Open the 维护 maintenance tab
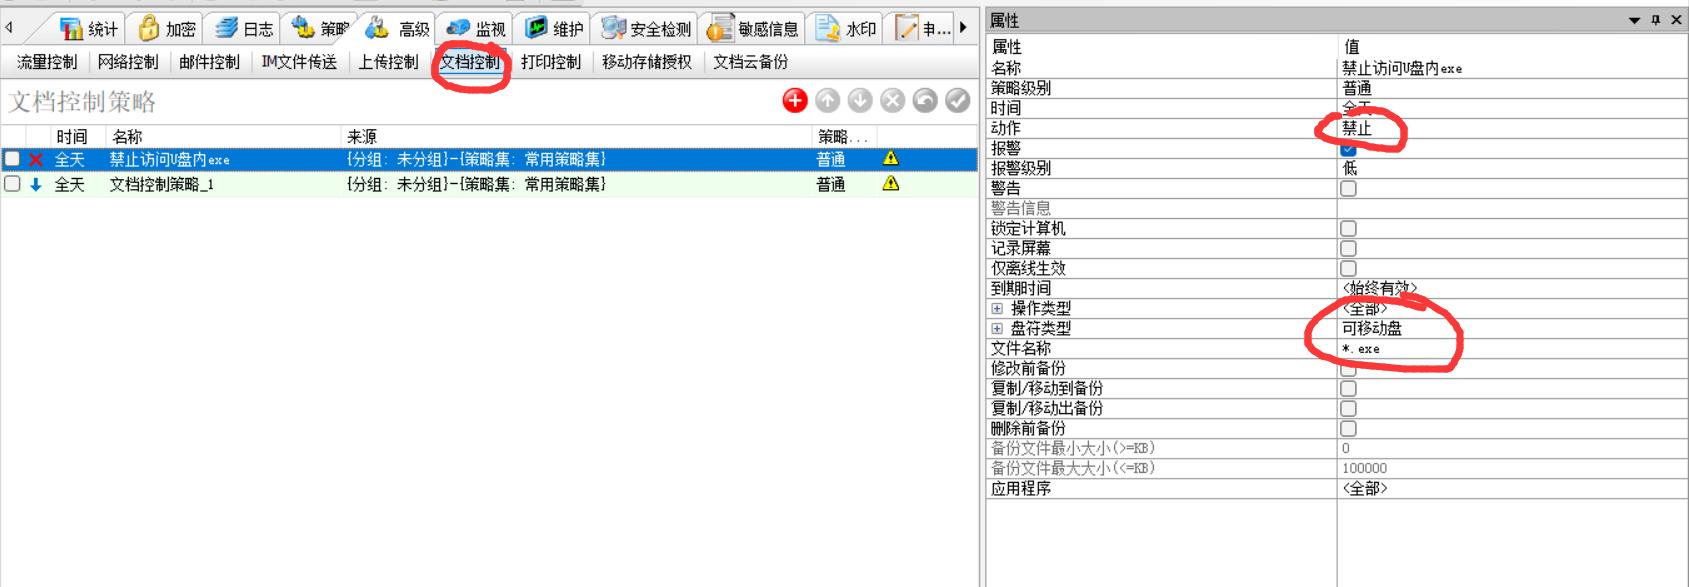Image resolution: width=1689 pixels, height=587 pixels. [x=554, y=29]
